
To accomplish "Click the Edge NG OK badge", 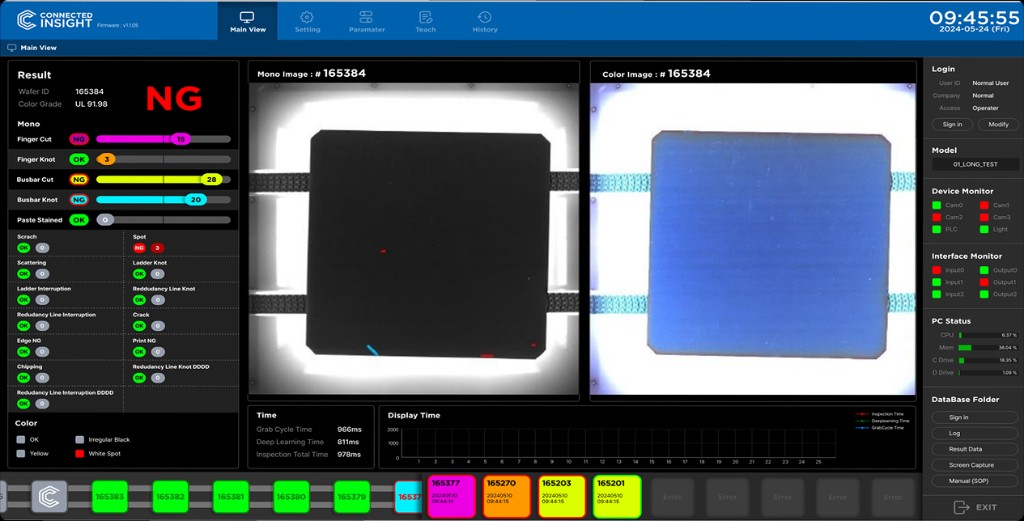I will coord(24,352).
